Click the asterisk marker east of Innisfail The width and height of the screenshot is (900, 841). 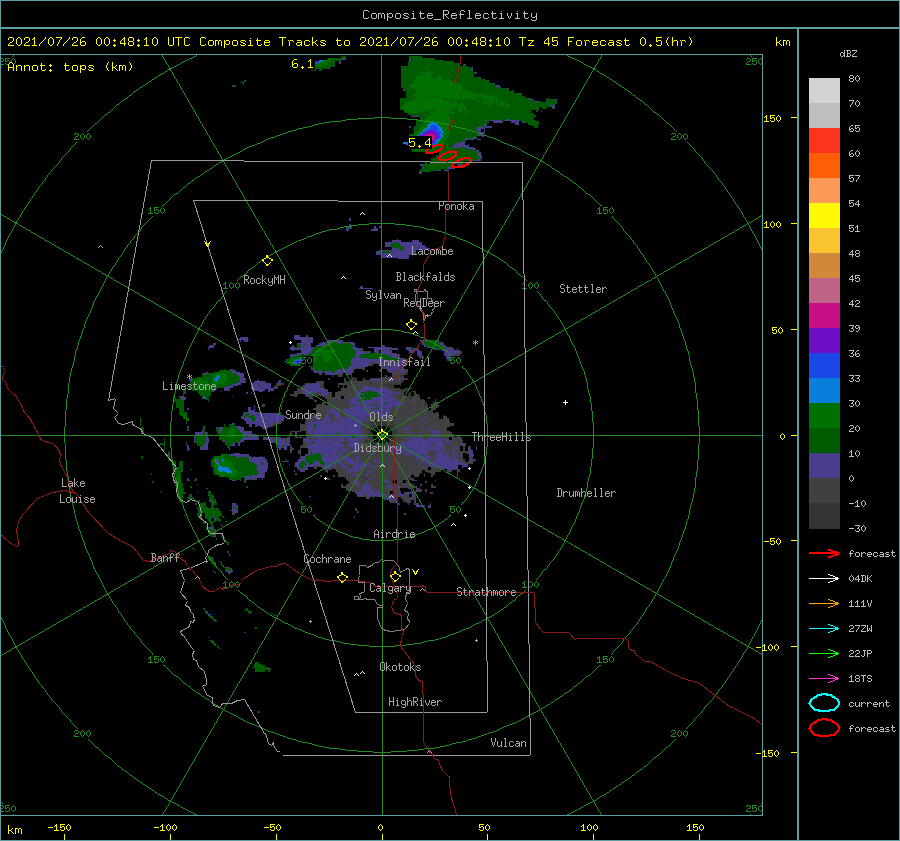coord(475,343)
